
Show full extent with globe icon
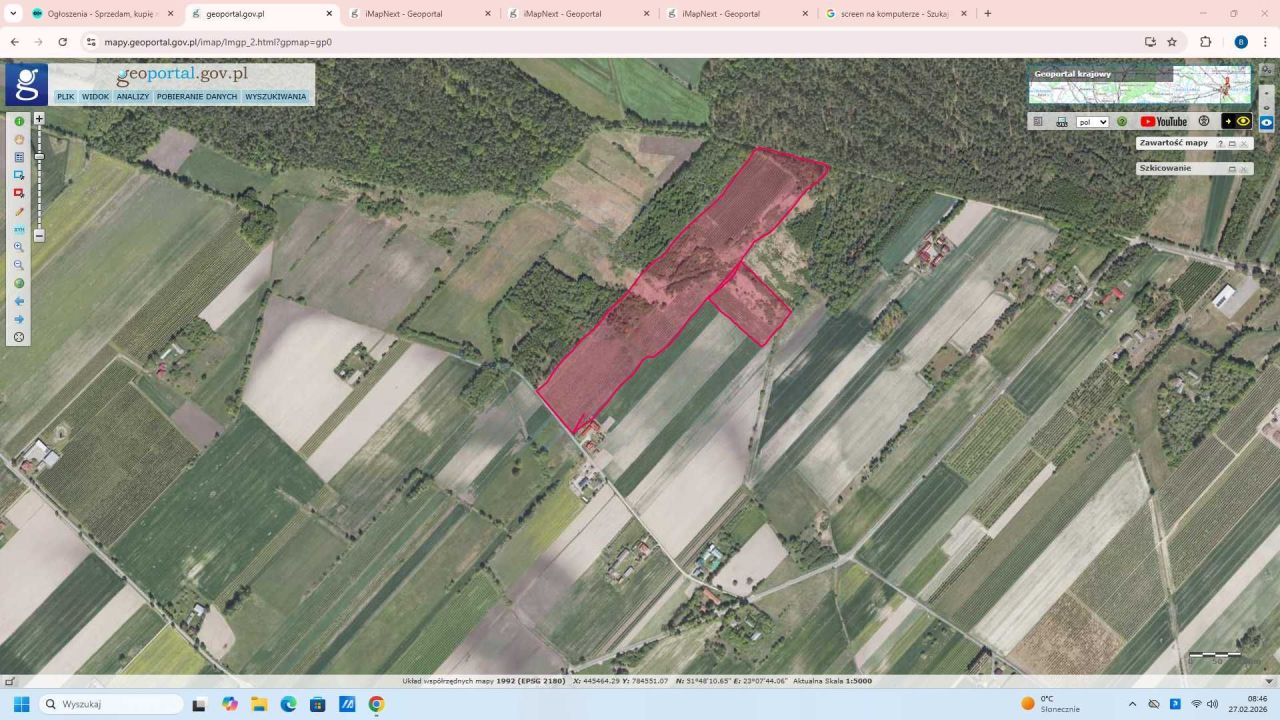coord(19,283)
